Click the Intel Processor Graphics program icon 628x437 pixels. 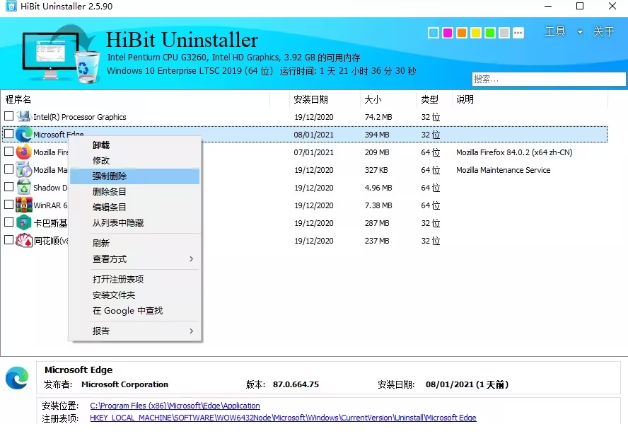[x=24, y=117]
